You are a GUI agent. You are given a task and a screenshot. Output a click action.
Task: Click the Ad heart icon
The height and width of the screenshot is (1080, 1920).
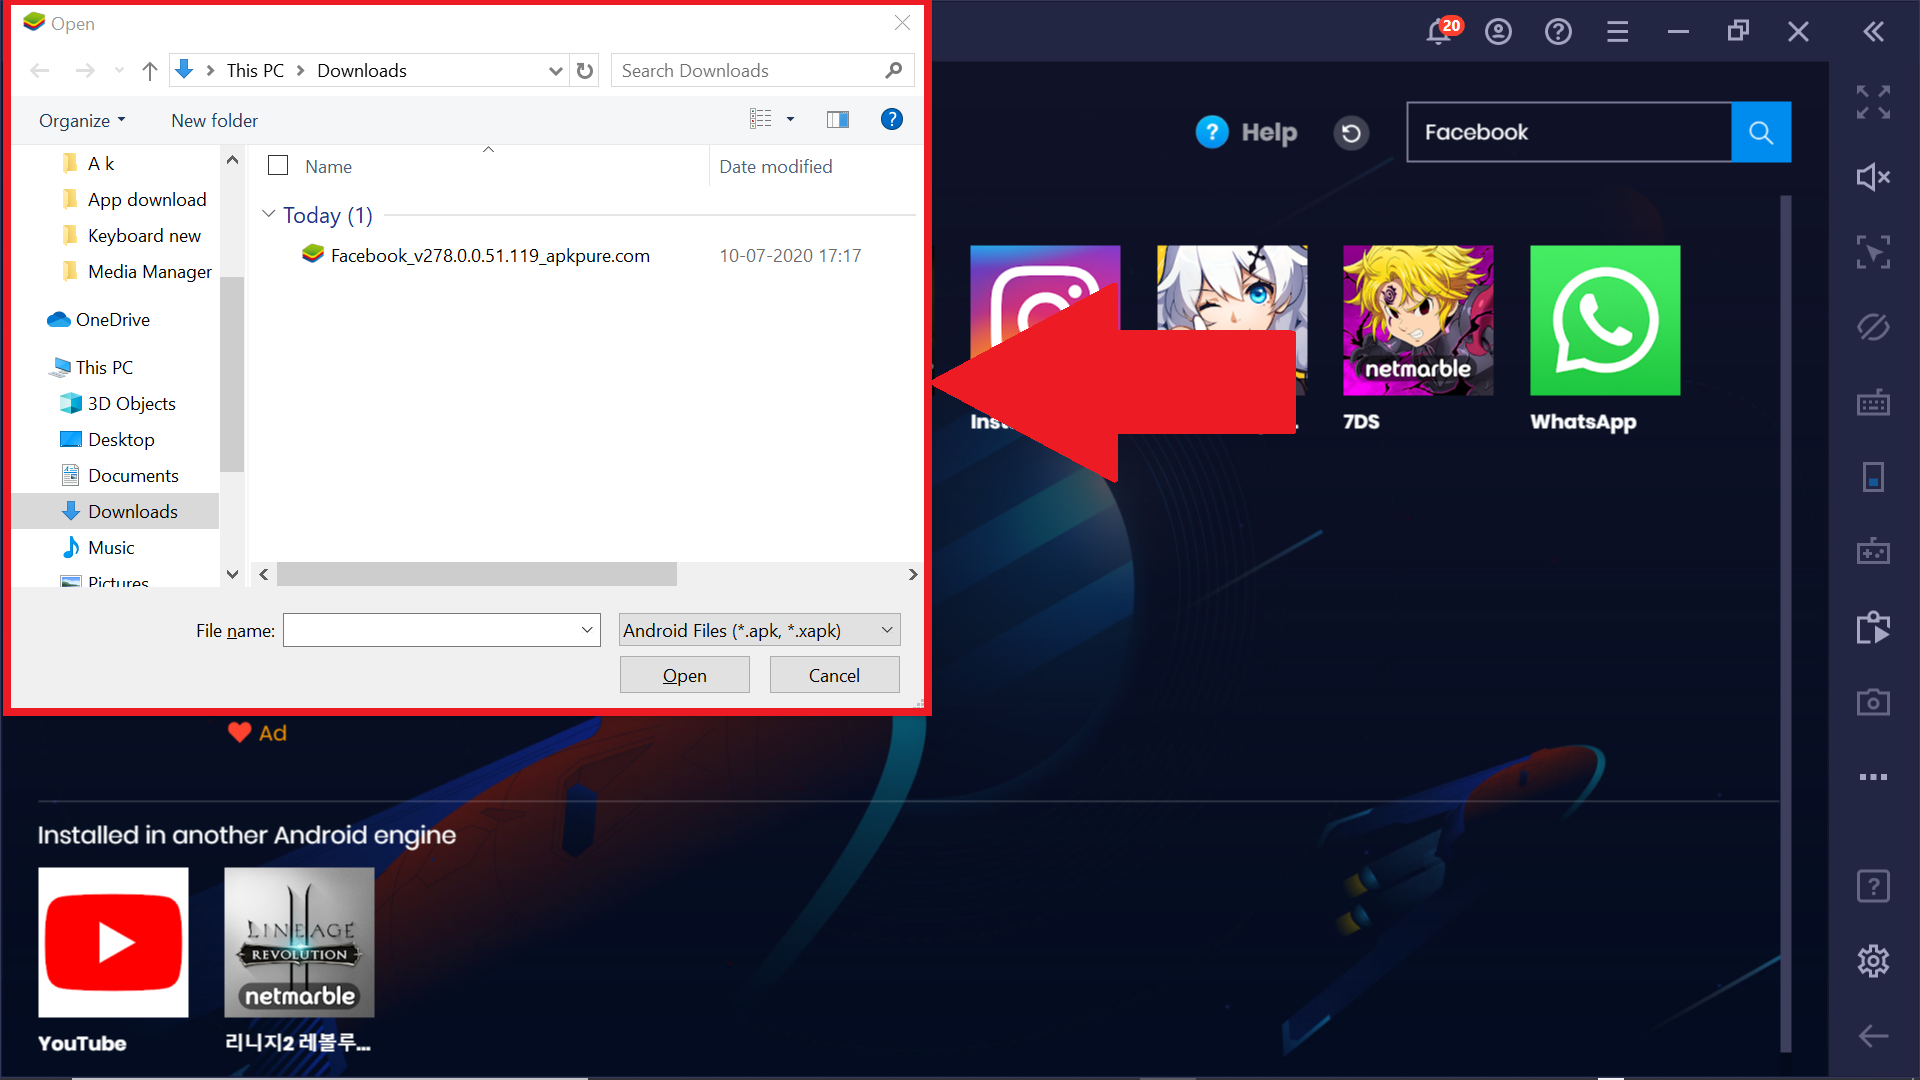(239, 732)
